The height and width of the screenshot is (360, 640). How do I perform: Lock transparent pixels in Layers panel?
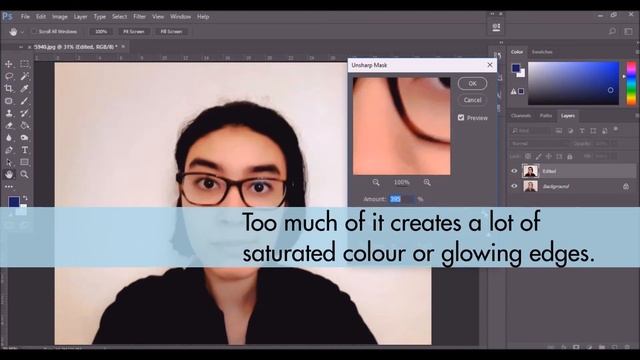(528, 156)
